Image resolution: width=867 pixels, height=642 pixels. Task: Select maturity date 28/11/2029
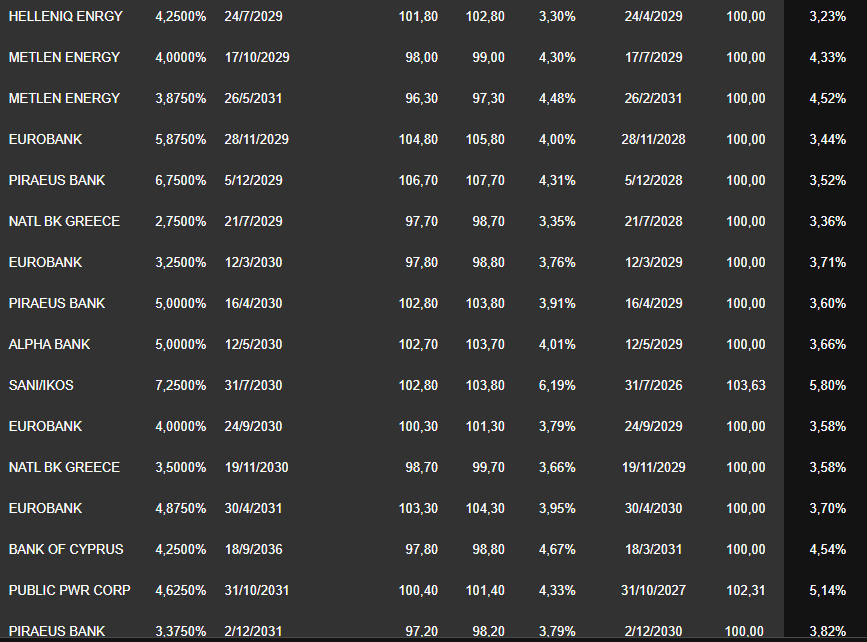click(x=257, y=139)
